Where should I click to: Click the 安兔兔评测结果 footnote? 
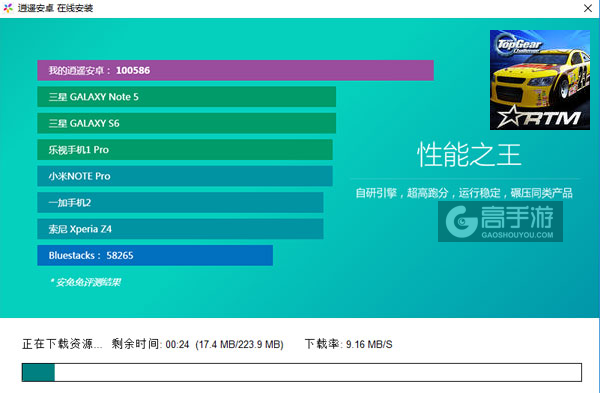(x=86, y=282)
